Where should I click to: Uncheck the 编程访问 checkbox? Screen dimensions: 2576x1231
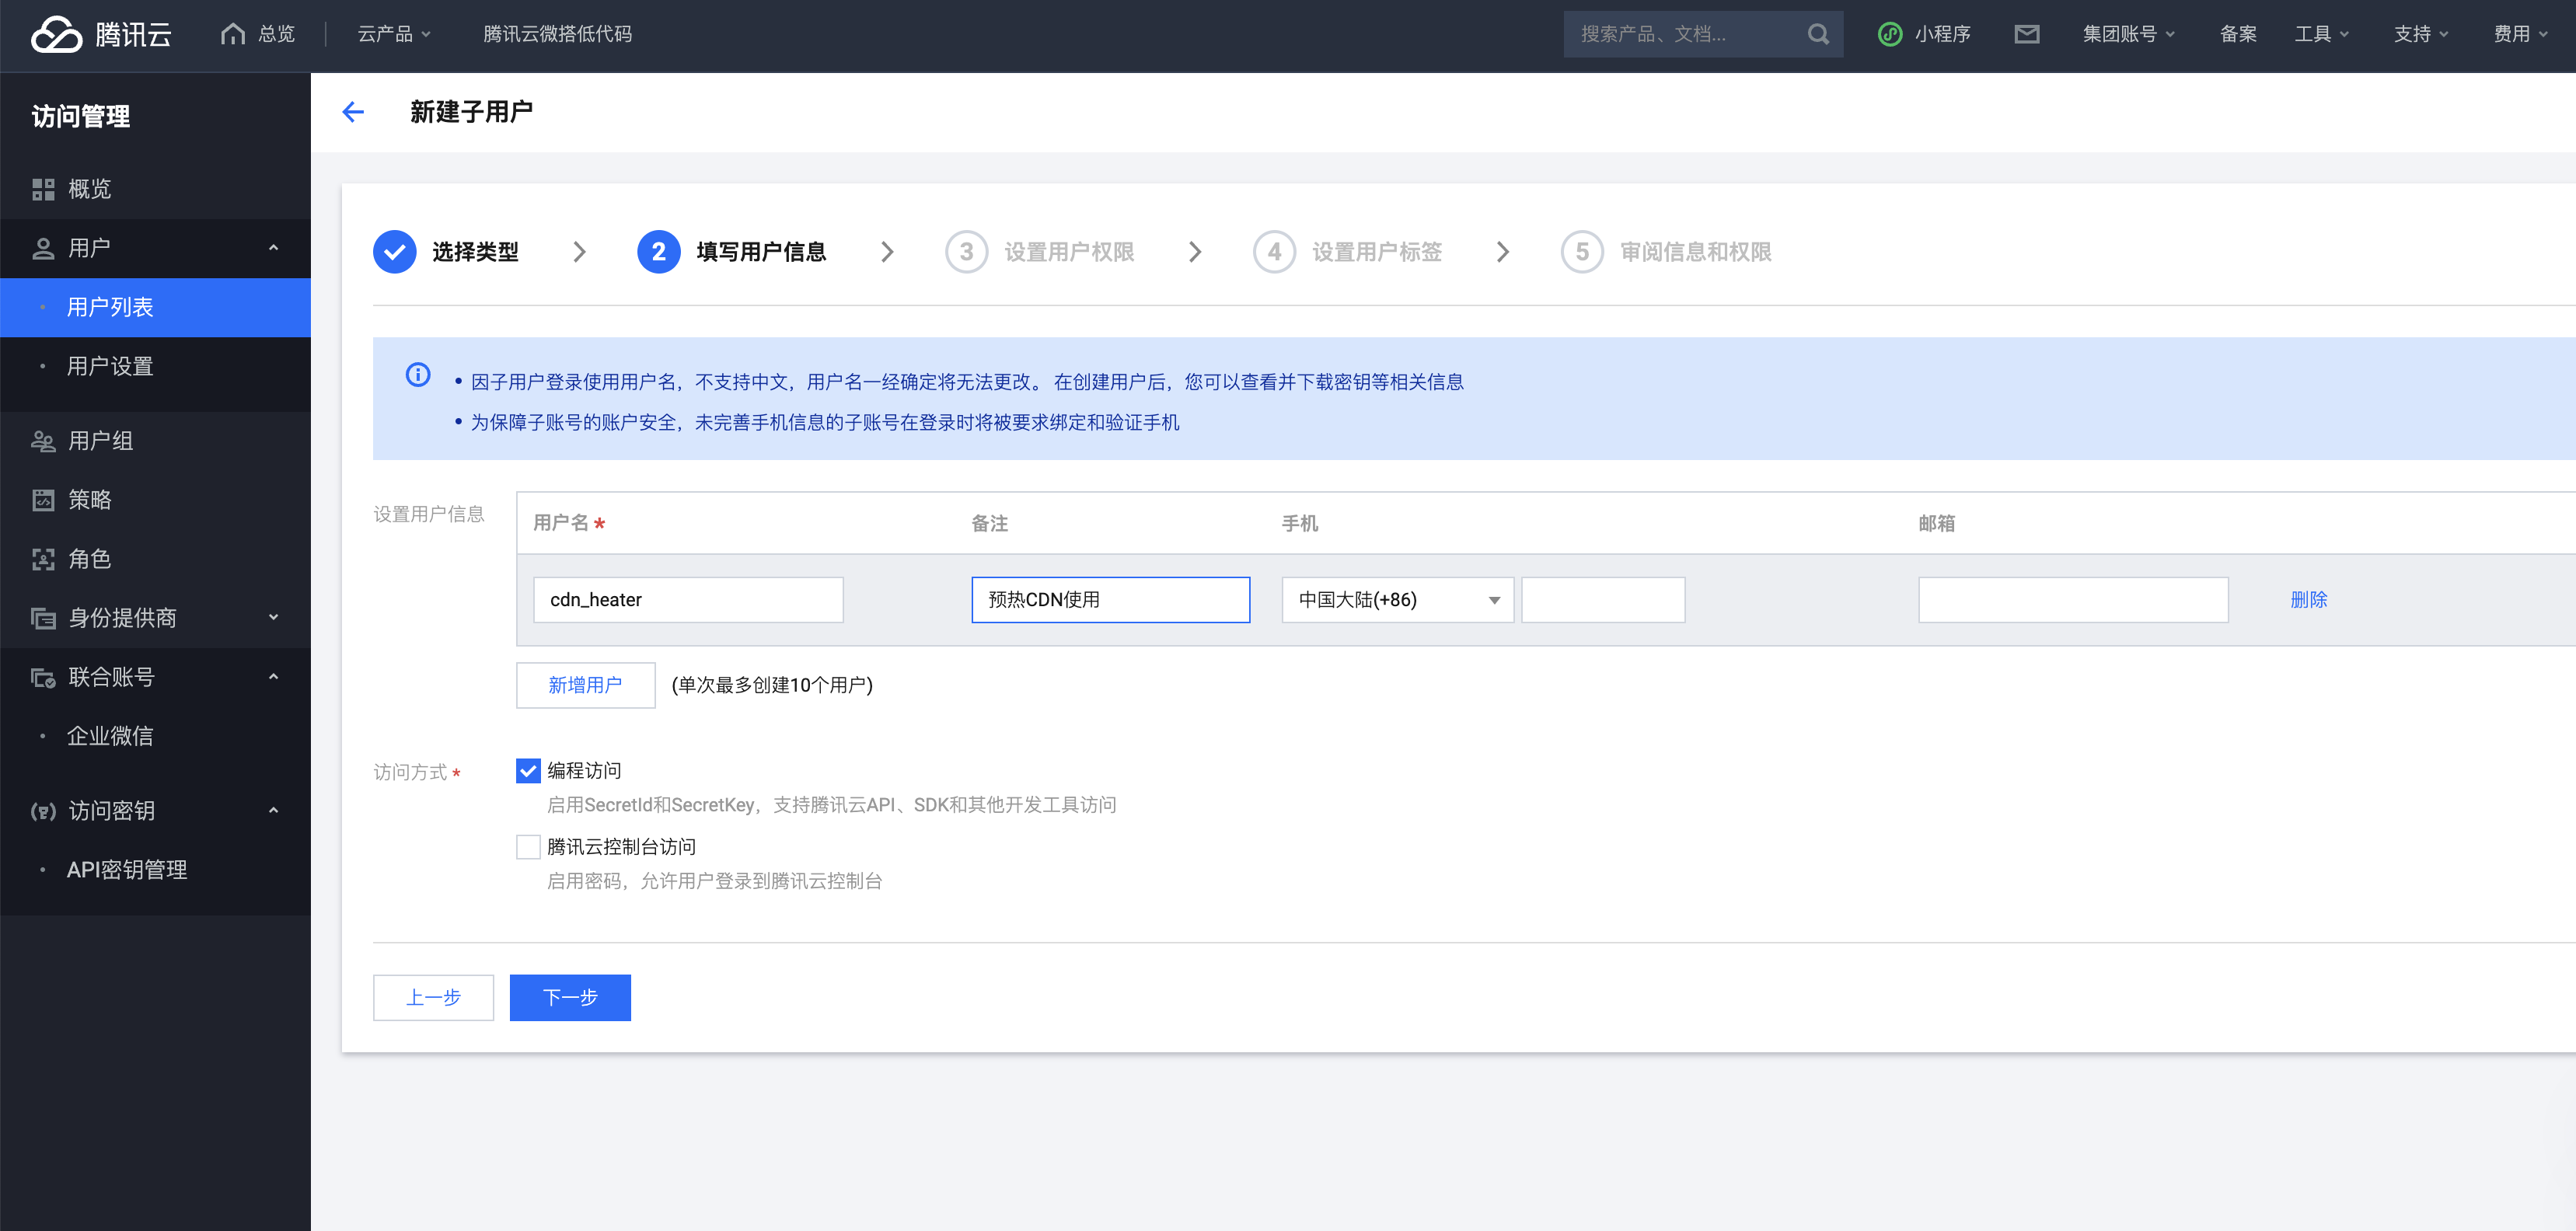point(528,770)
